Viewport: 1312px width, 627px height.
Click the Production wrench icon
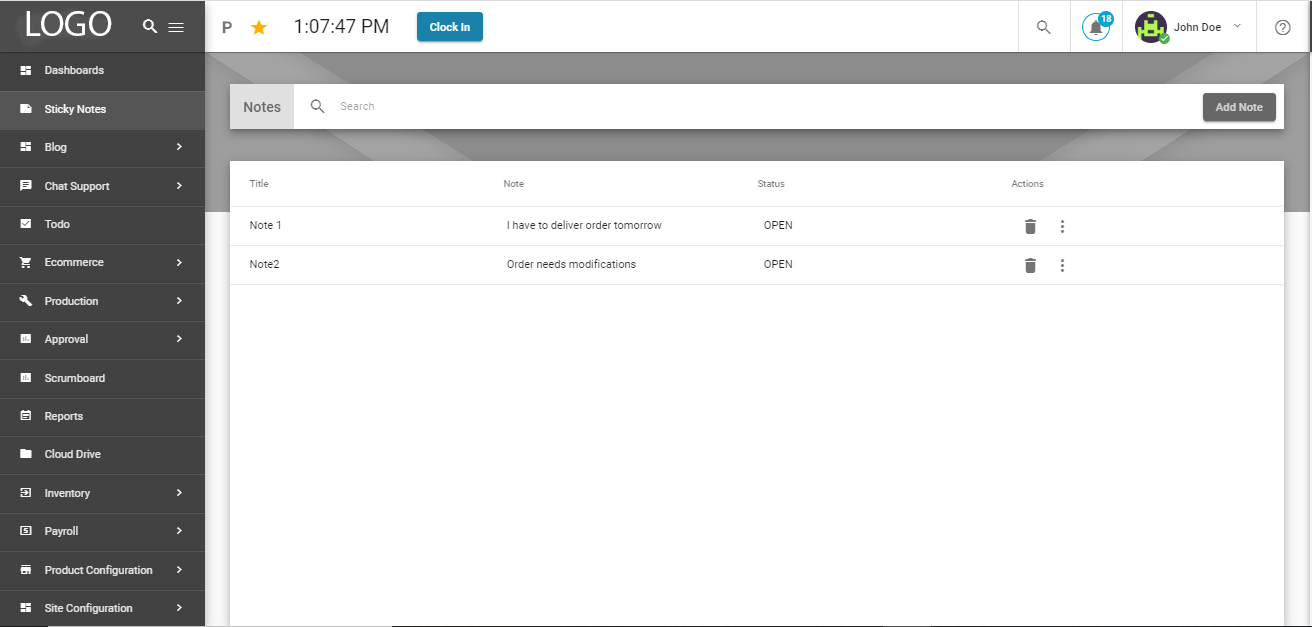(x=26, y=301)
